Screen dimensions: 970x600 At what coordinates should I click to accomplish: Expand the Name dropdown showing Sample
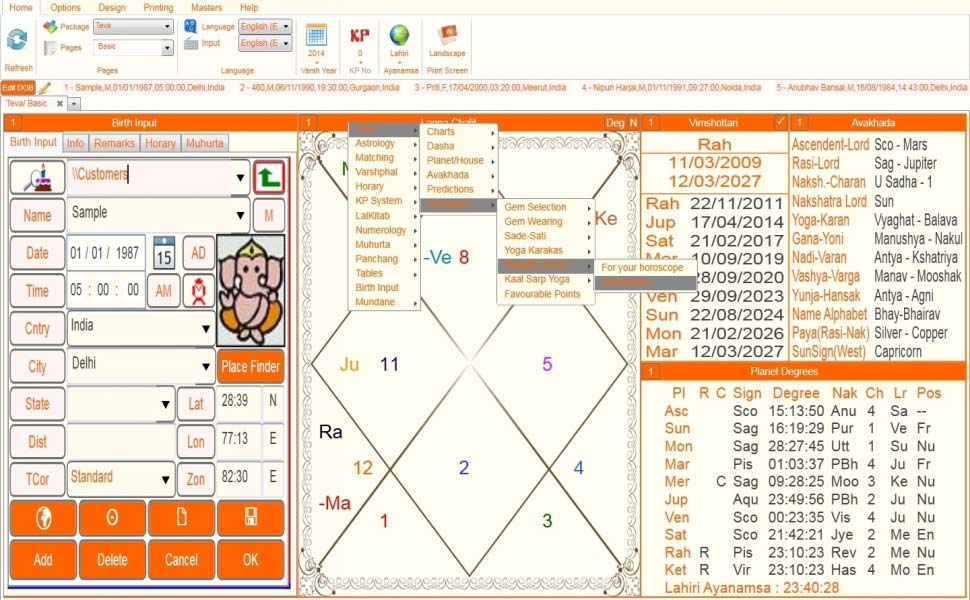coord(240,215)
